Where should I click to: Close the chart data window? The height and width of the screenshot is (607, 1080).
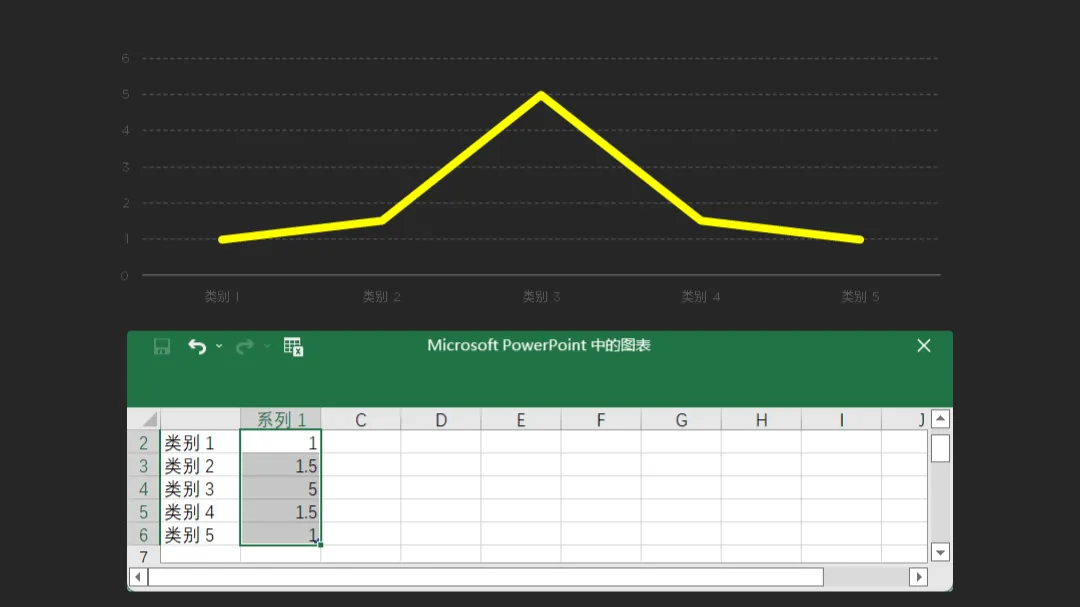click(924, 345)
